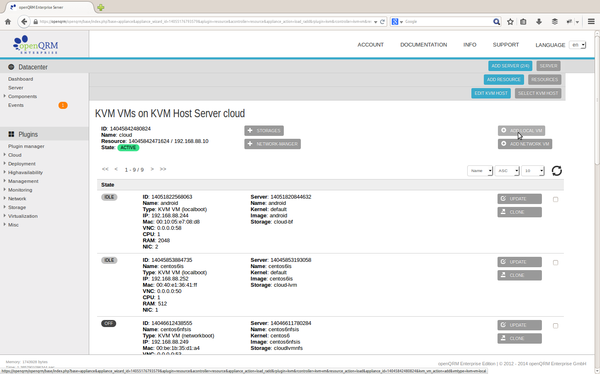Open the ACCOUNT menu
Screen dimensions: 600x374
pos(370,45)
